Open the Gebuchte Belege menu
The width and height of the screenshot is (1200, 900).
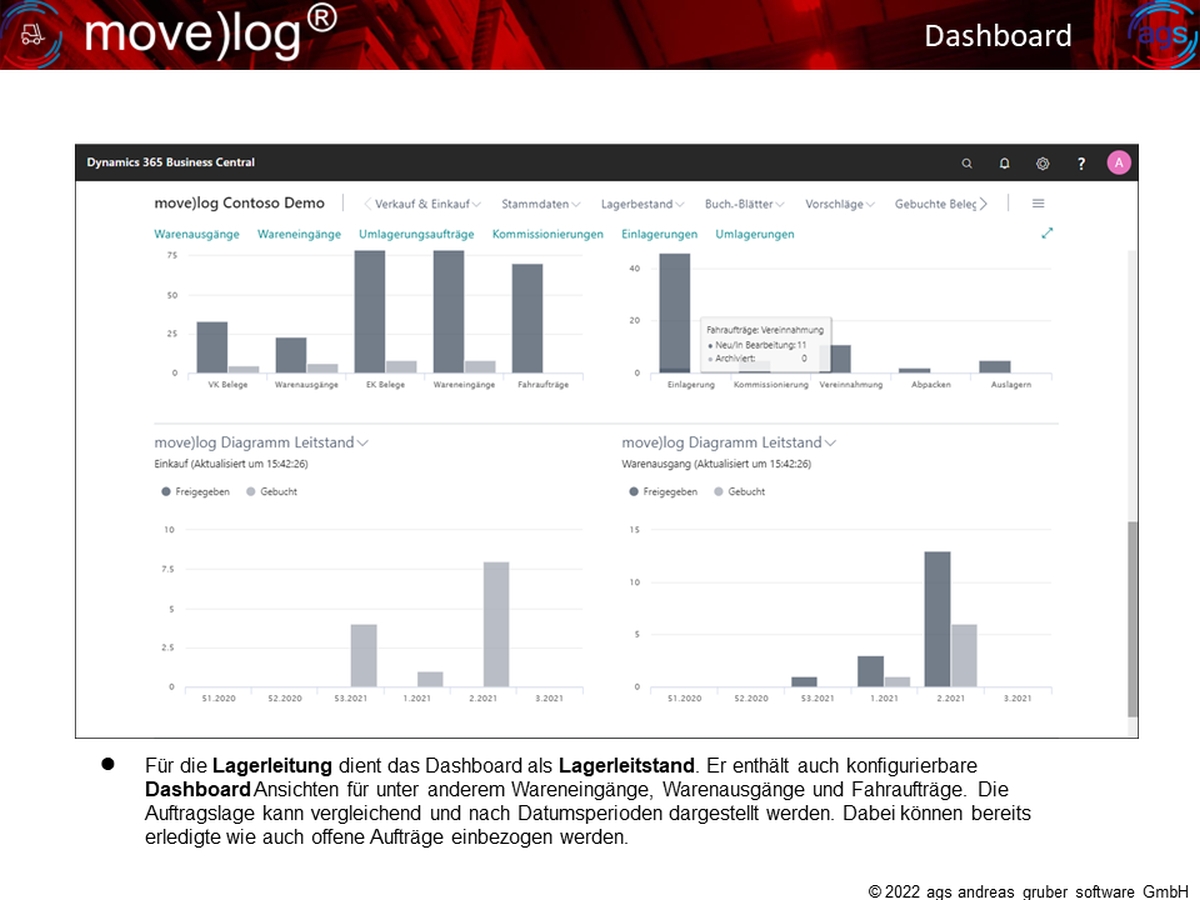pos(936,204)
